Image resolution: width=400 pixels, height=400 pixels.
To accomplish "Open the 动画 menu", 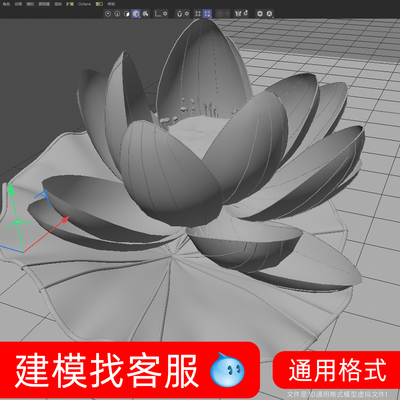I will tap(18, 4).
